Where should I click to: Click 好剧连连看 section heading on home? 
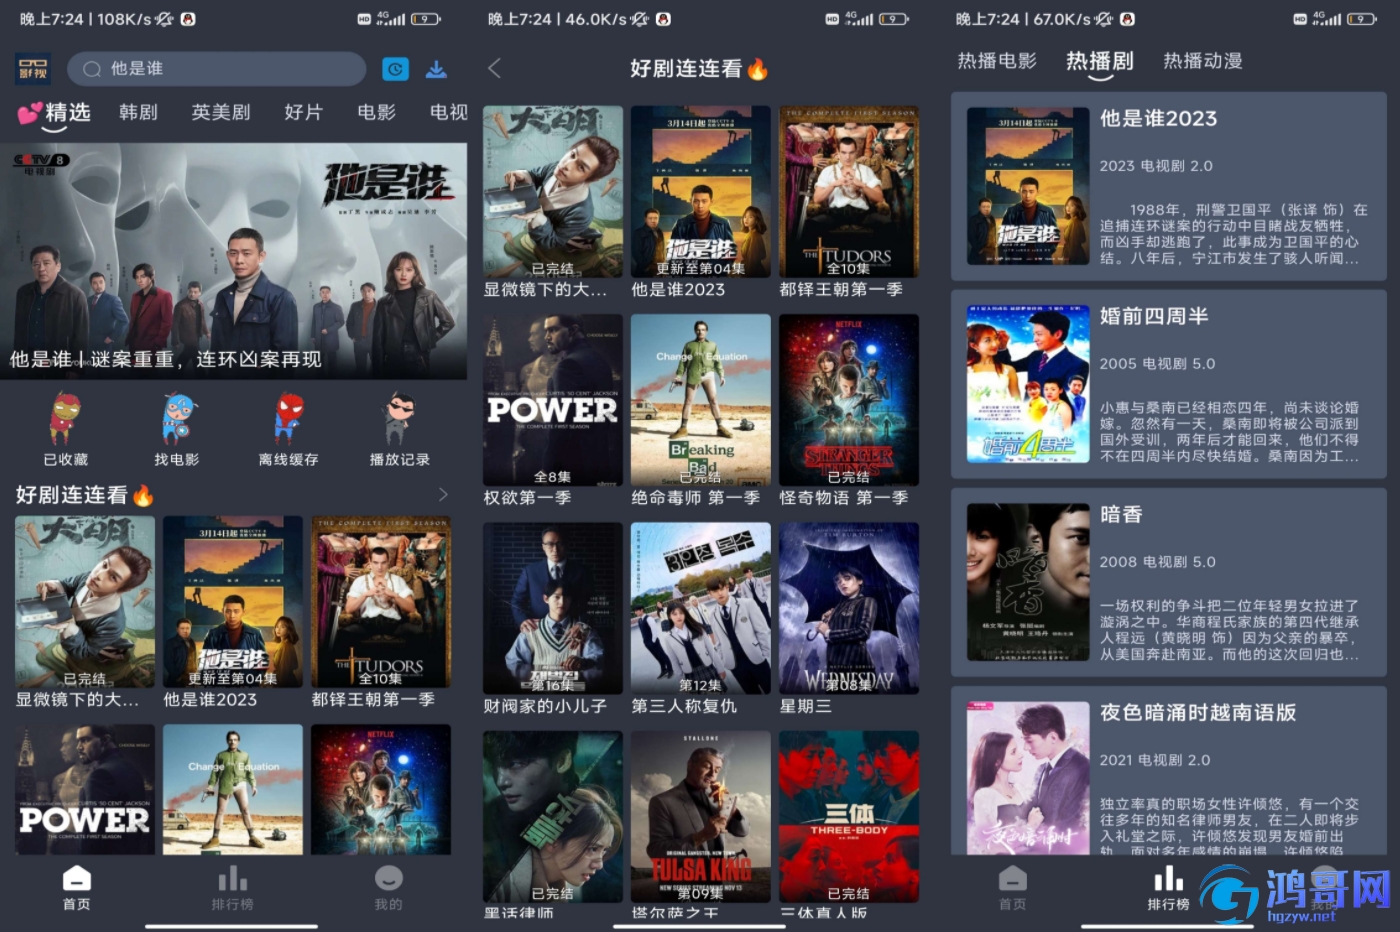(84, 495)
